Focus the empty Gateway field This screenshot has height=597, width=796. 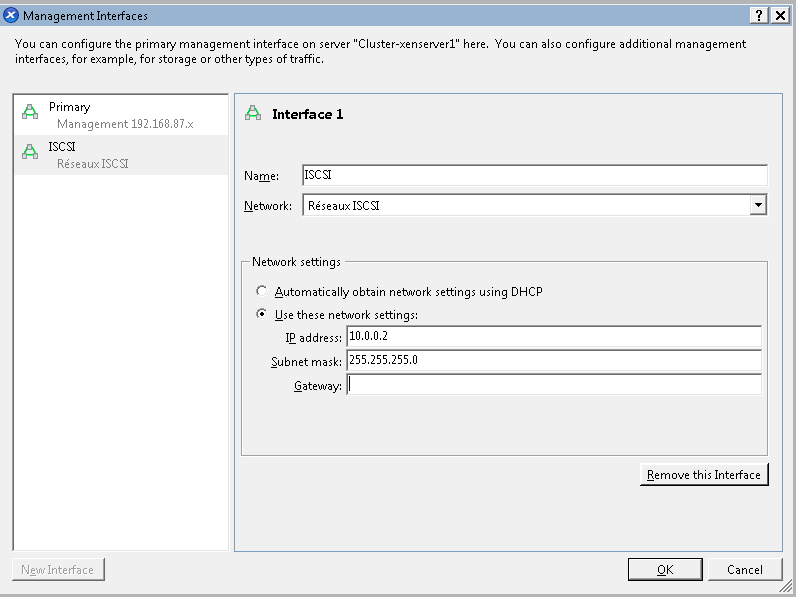pos(553,385)
